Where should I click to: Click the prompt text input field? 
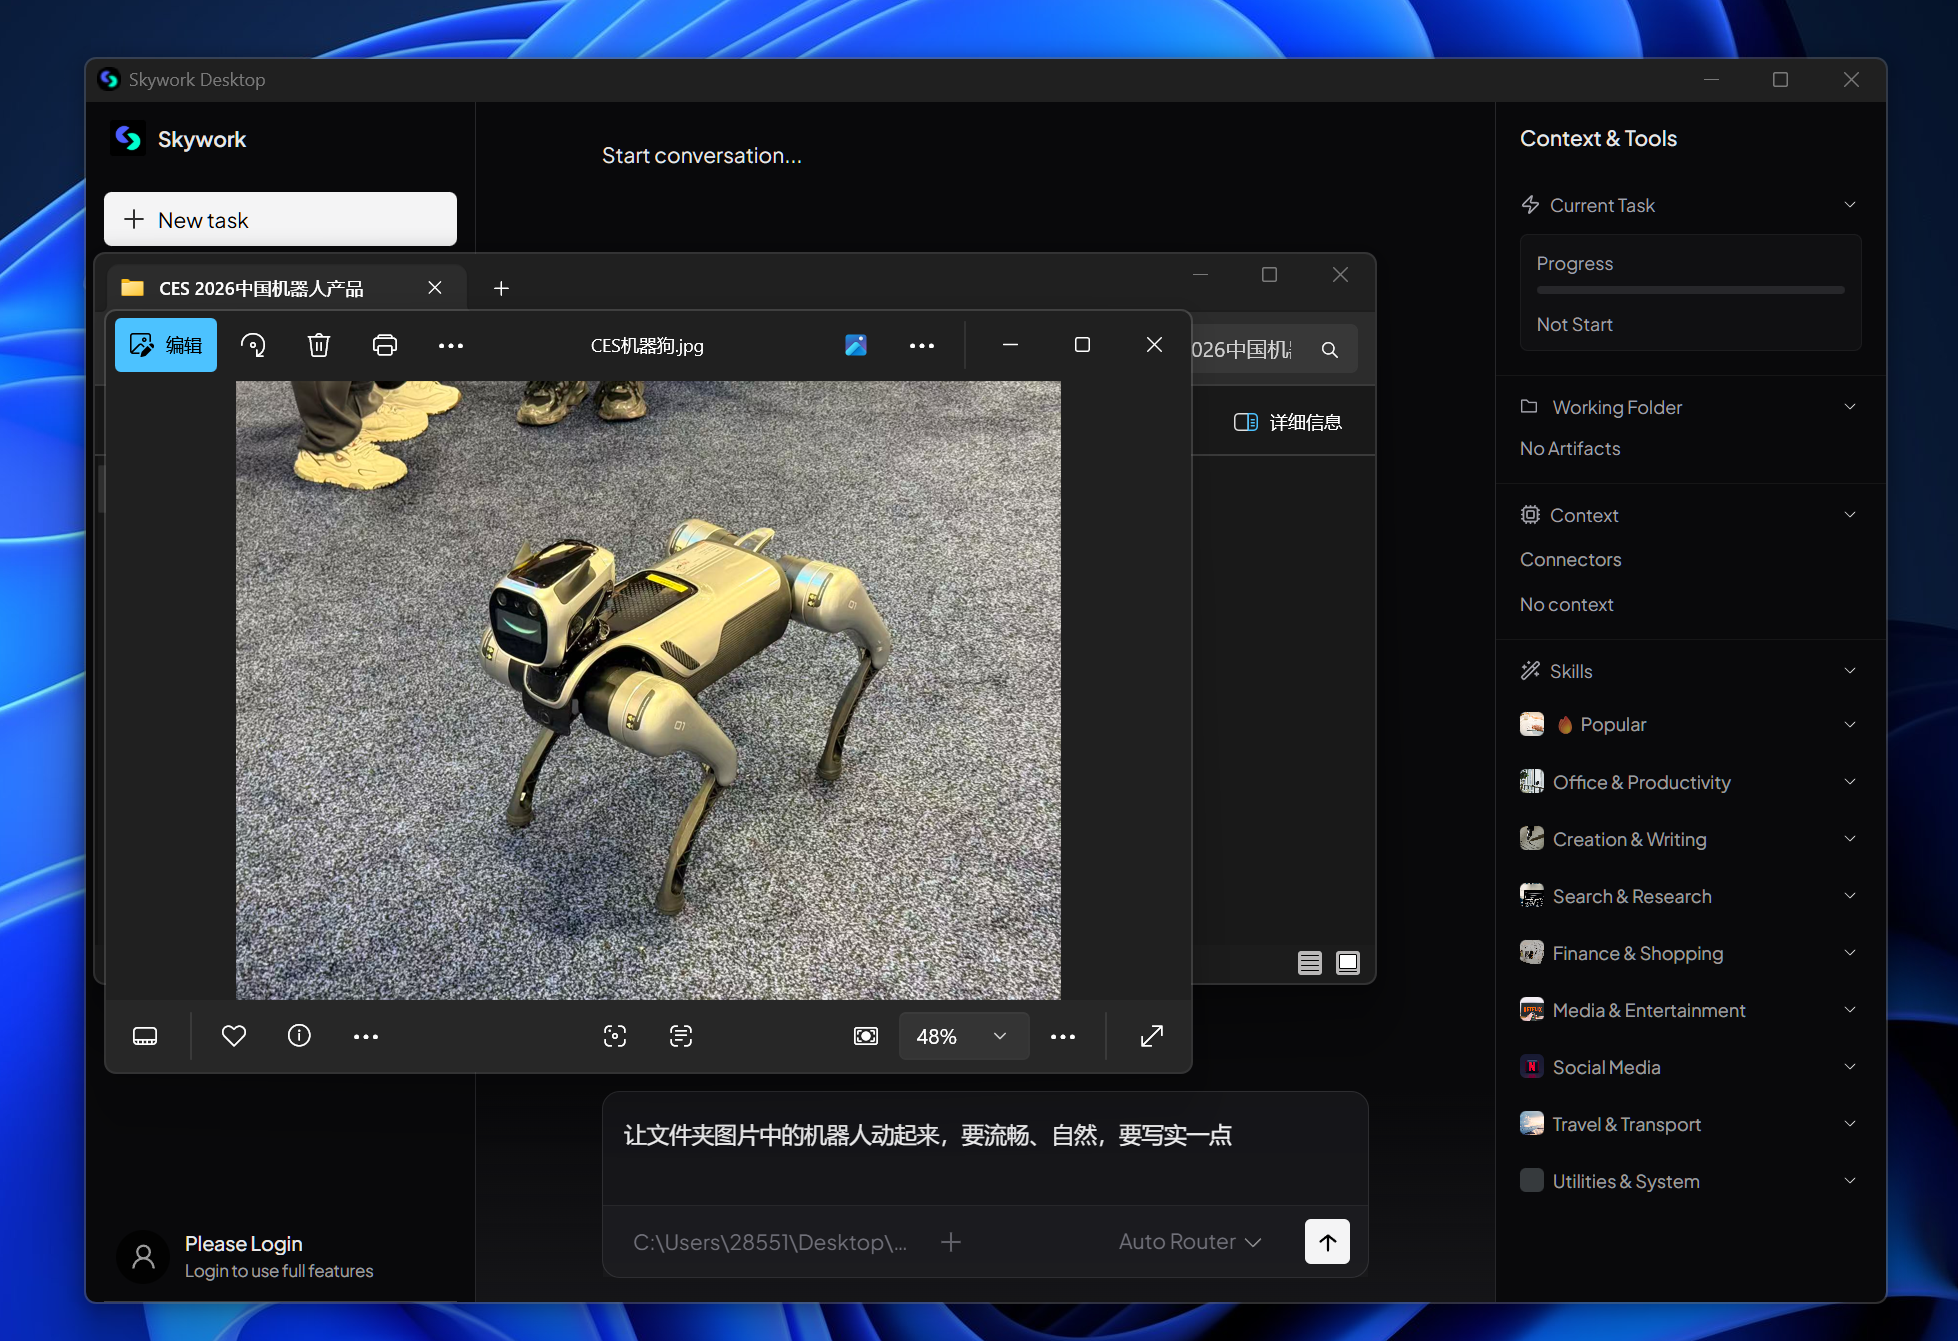coord(984,1148)
